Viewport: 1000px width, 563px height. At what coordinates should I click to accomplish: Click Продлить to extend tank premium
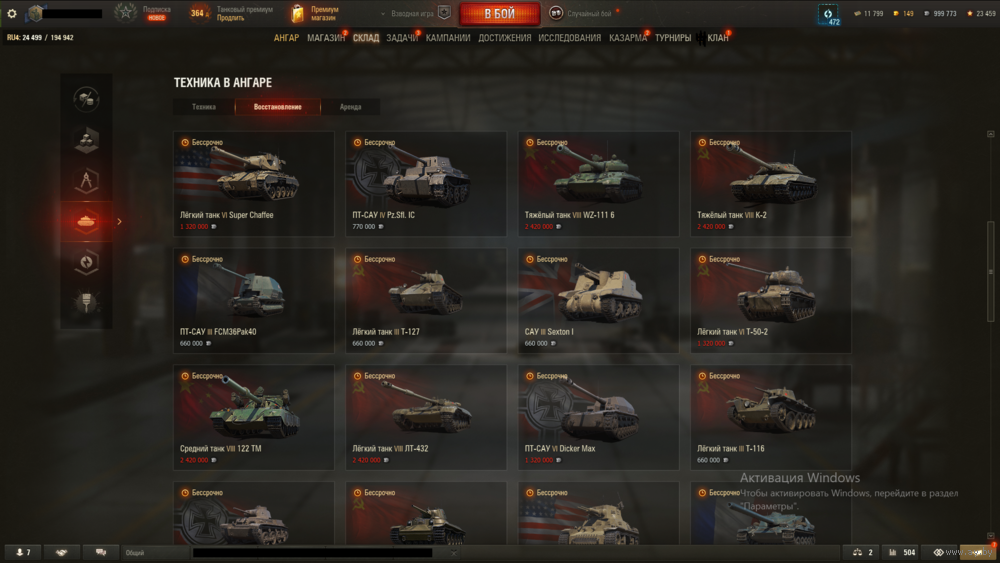230,18
